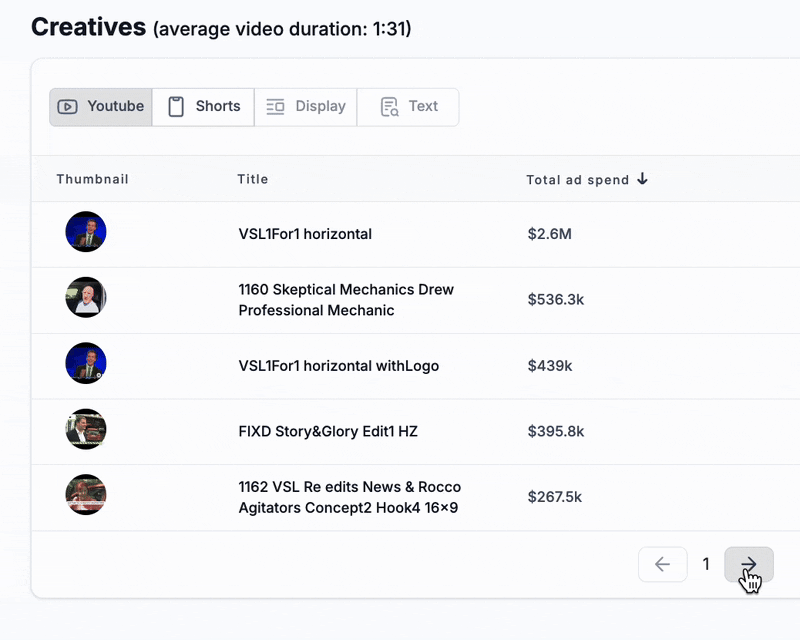Open the thumbnail for VSL1For1 horizontal
The image size is (800, 640).
(86, 232)
